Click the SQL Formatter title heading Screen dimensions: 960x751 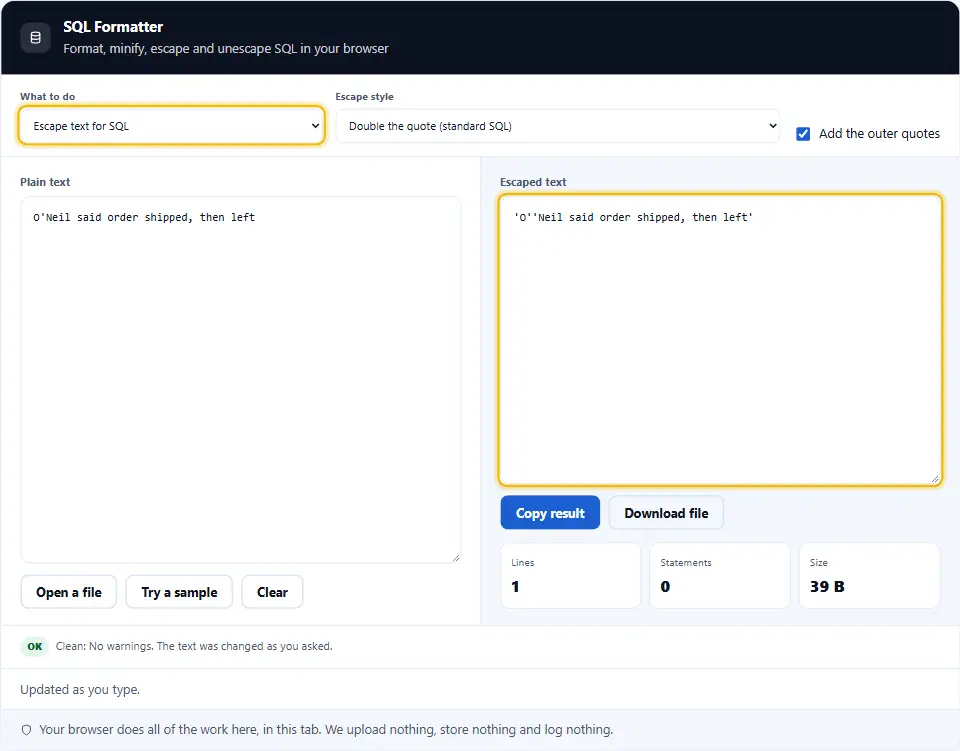click(113, 27)
